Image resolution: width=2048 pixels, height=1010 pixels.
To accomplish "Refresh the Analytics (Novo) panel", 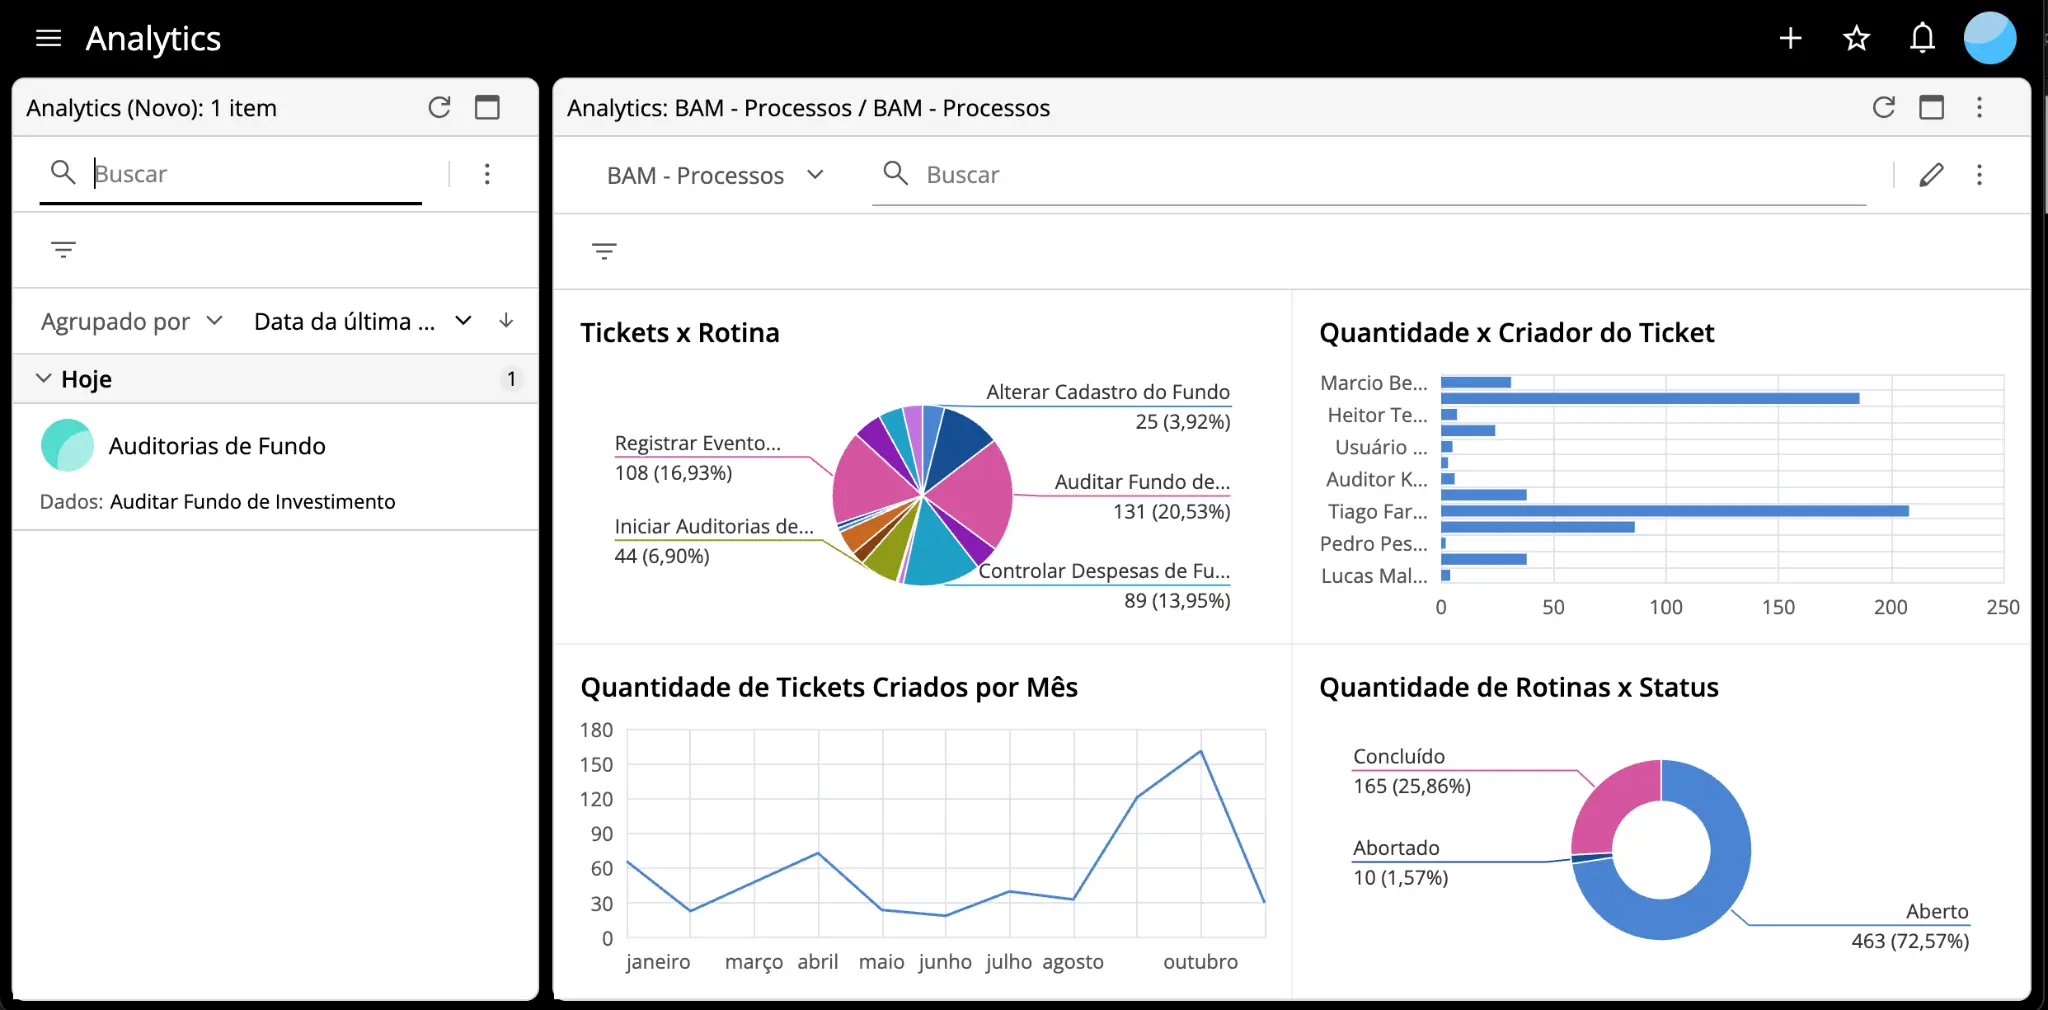I will click(x=439, y=107).
